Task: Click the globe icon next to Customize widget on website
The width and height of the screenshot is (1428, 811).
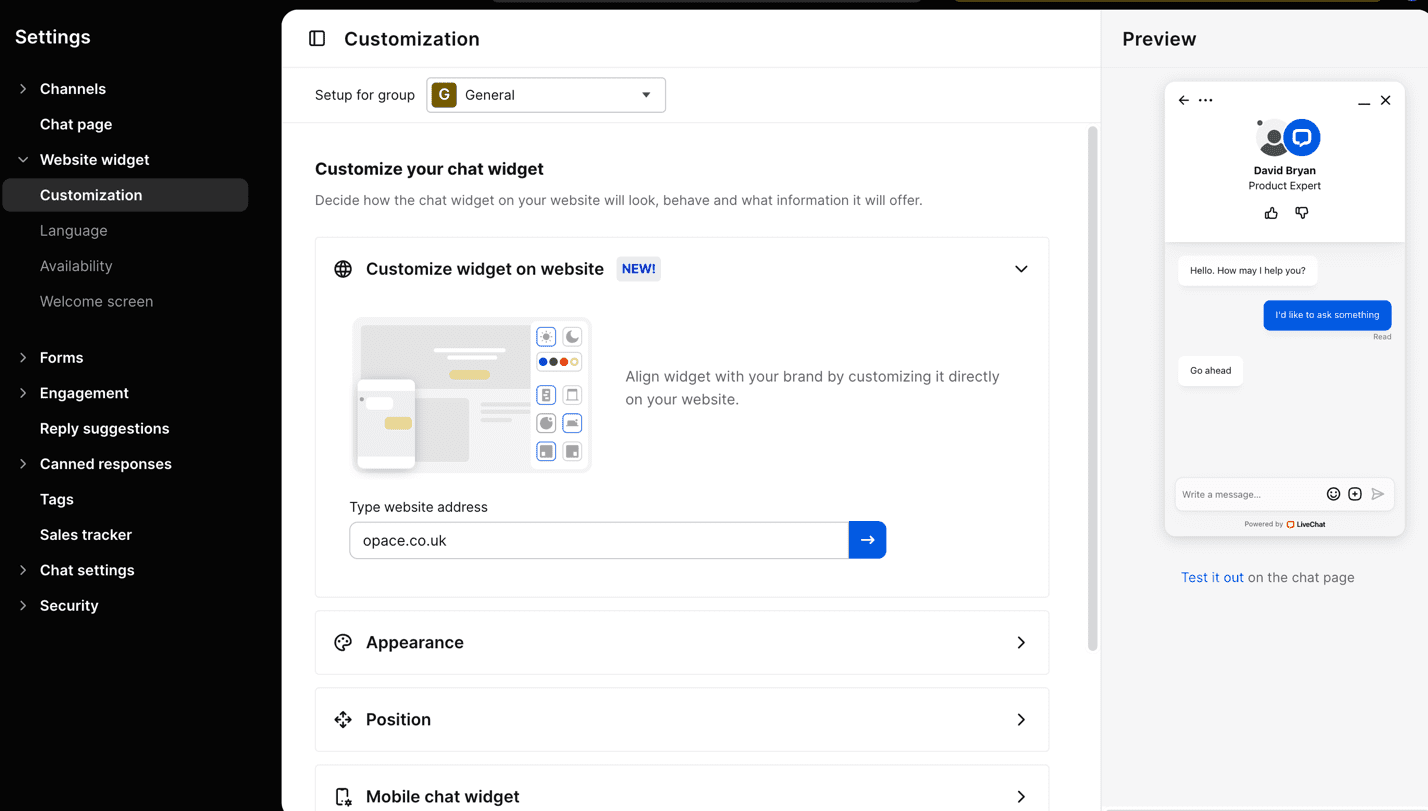Action: click(343, 268)
